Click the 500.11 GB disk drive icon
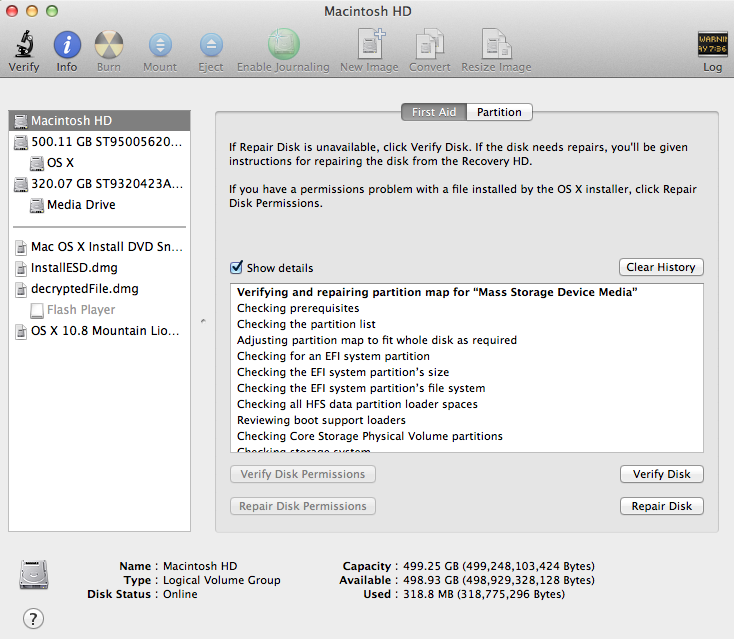734x639 pixels. tap(21, 142)
